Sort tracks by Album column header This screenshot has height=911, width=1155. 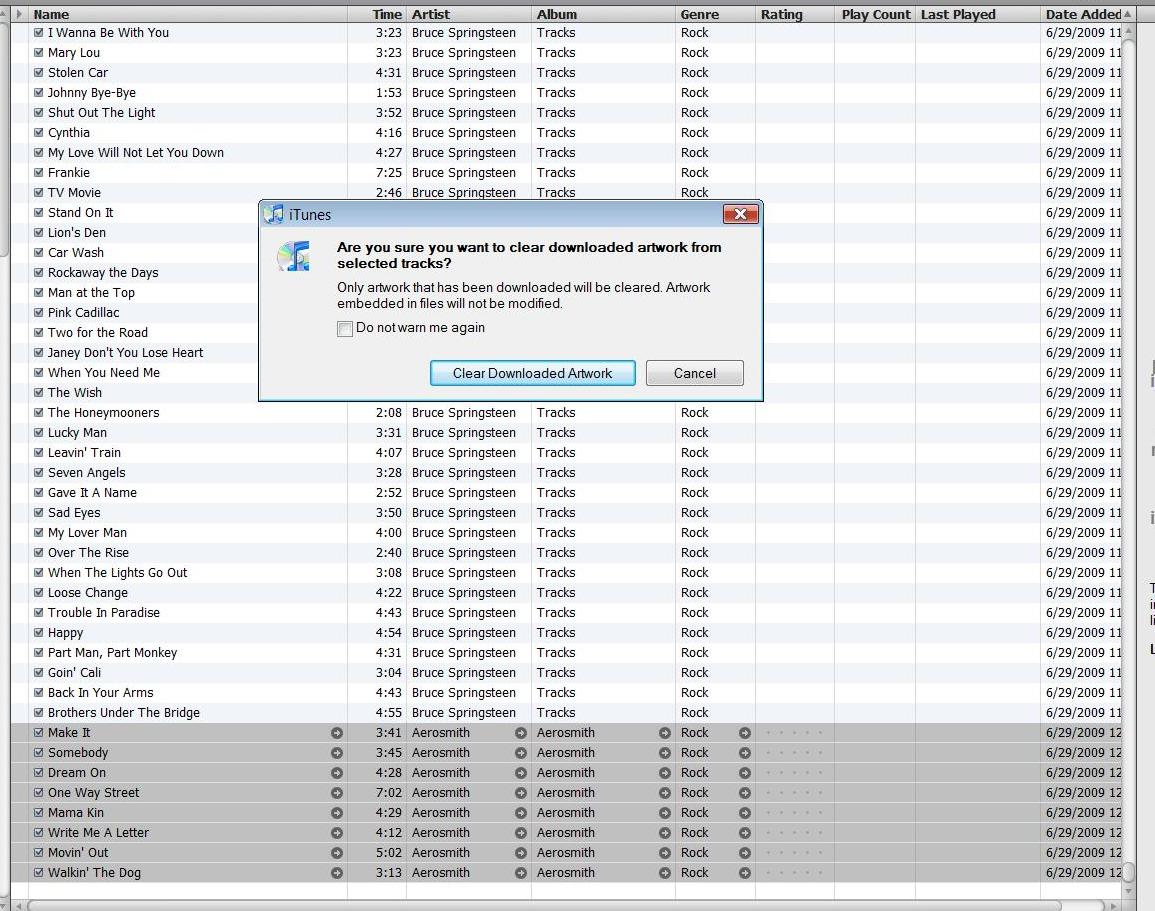pyautogui.click(x=603, y=14)
